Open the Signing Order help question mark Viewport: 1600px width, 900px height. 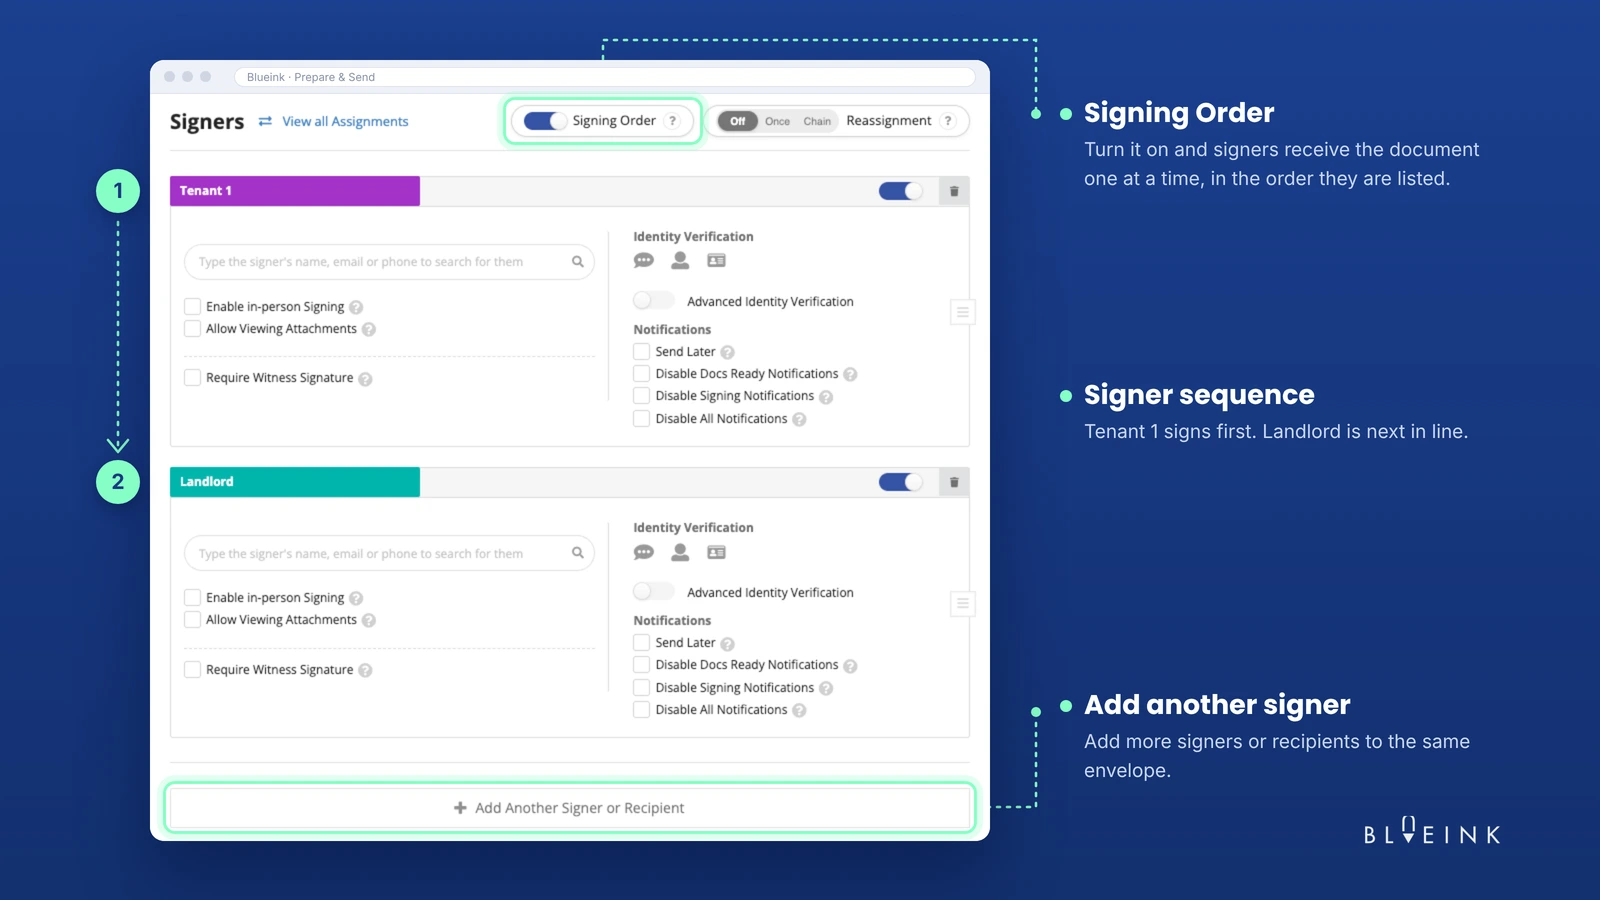(673, 121)
